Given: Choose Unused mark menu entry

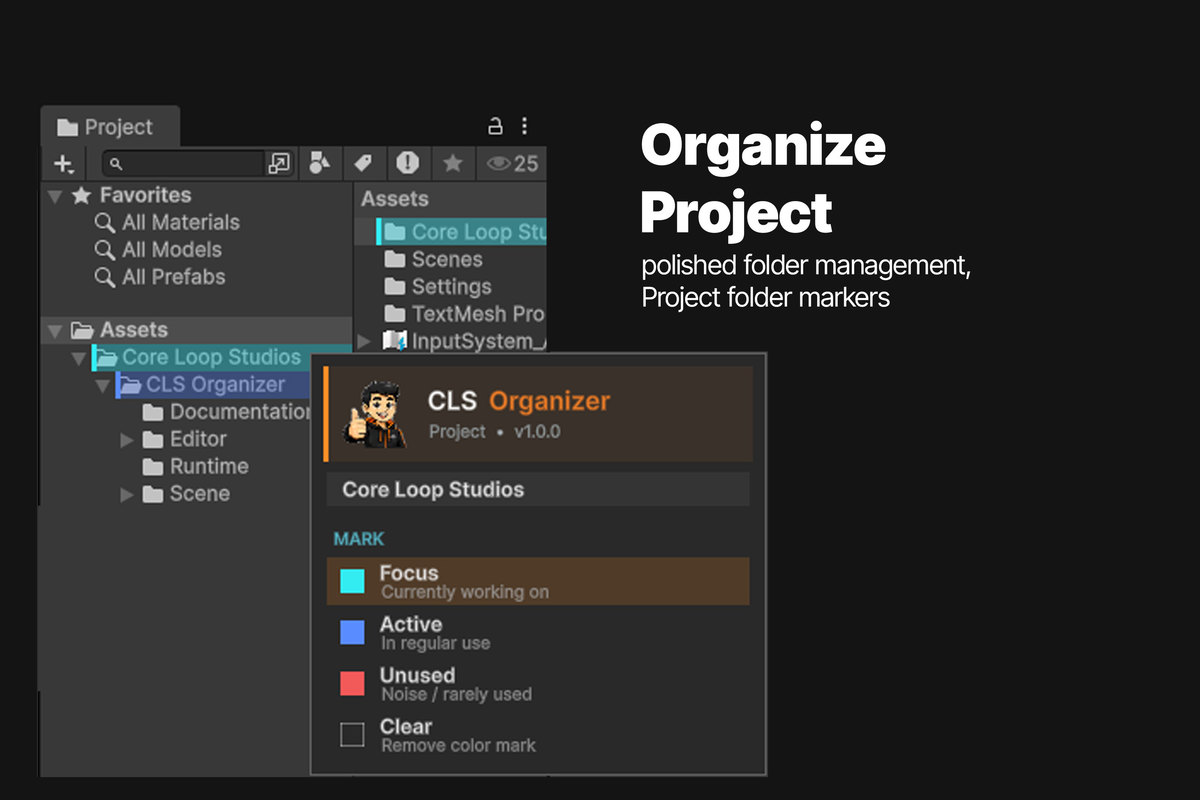Looking at the screenshot, I should pyautogui.click(x=538, y=684).
